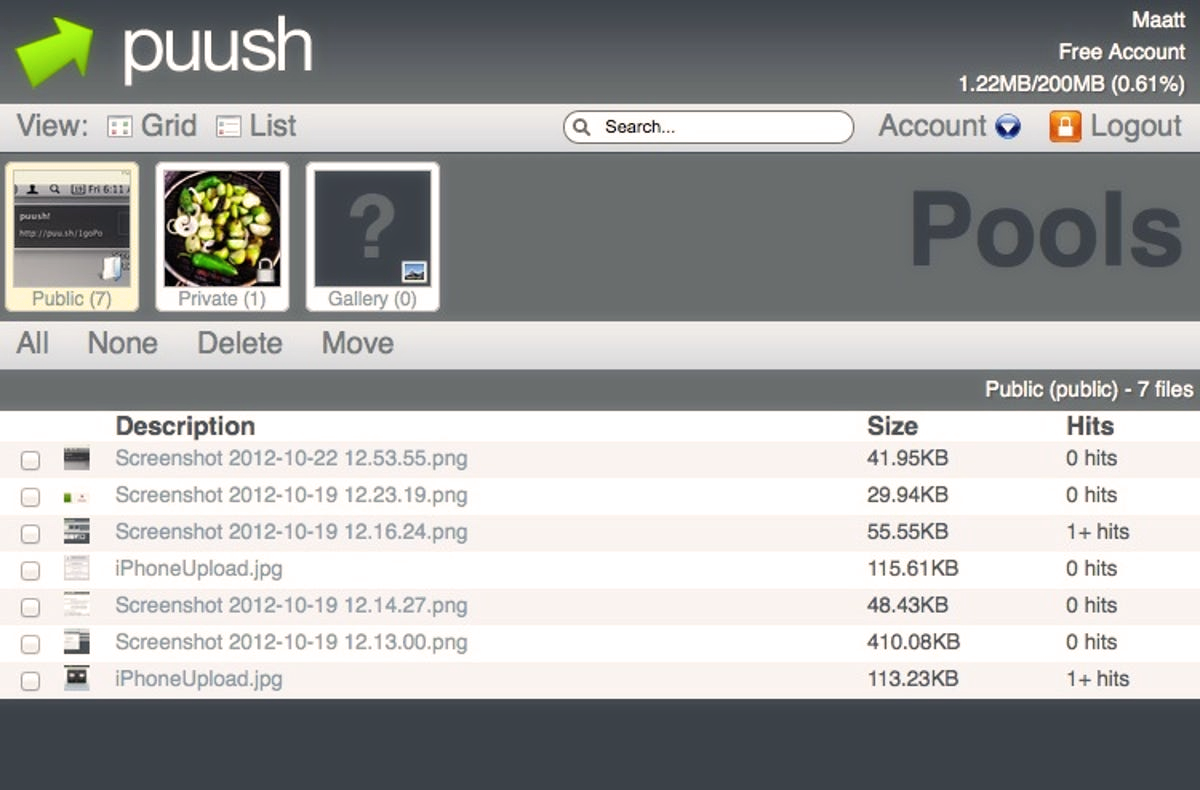This screenshot has width=1200, height=790.
Task: Open the iPhoneUpload.jpg sized 113.23KB
Action: click(199, 679)
